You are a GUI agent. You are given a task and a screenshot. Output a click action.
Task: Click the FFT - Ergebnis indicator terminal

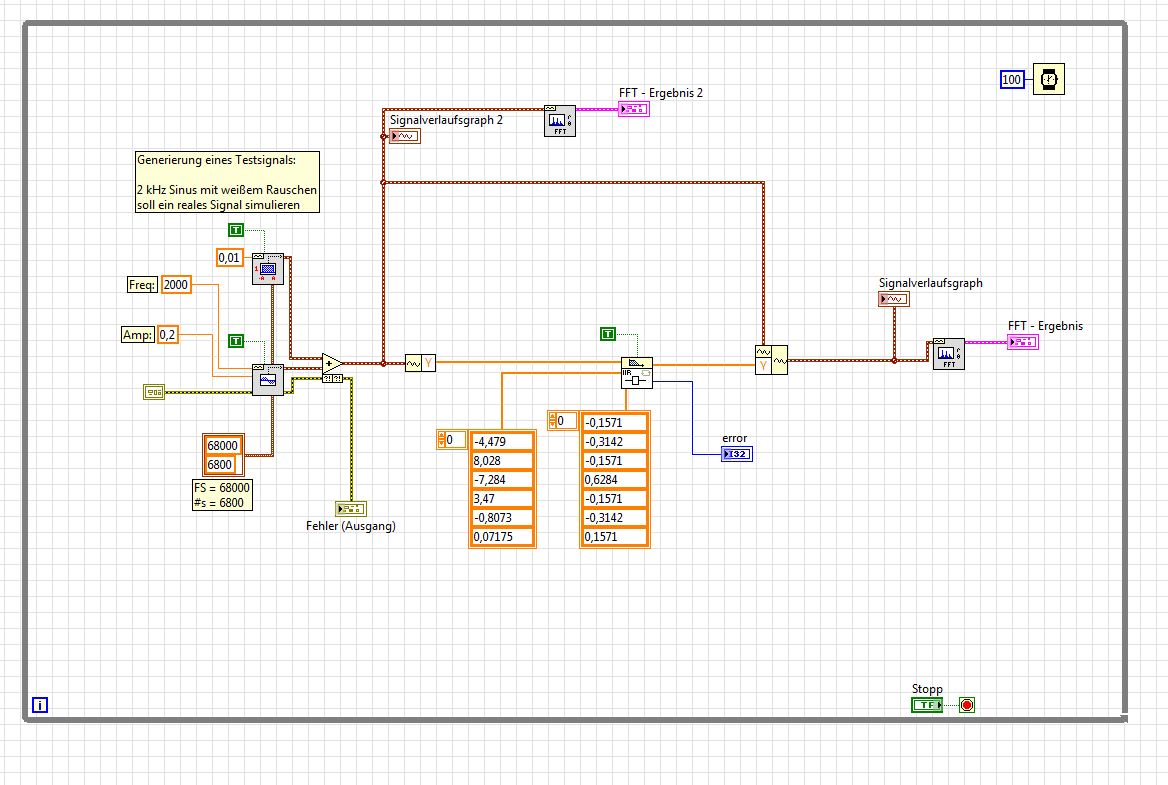pyautogui.click(x=1023, y=342)
